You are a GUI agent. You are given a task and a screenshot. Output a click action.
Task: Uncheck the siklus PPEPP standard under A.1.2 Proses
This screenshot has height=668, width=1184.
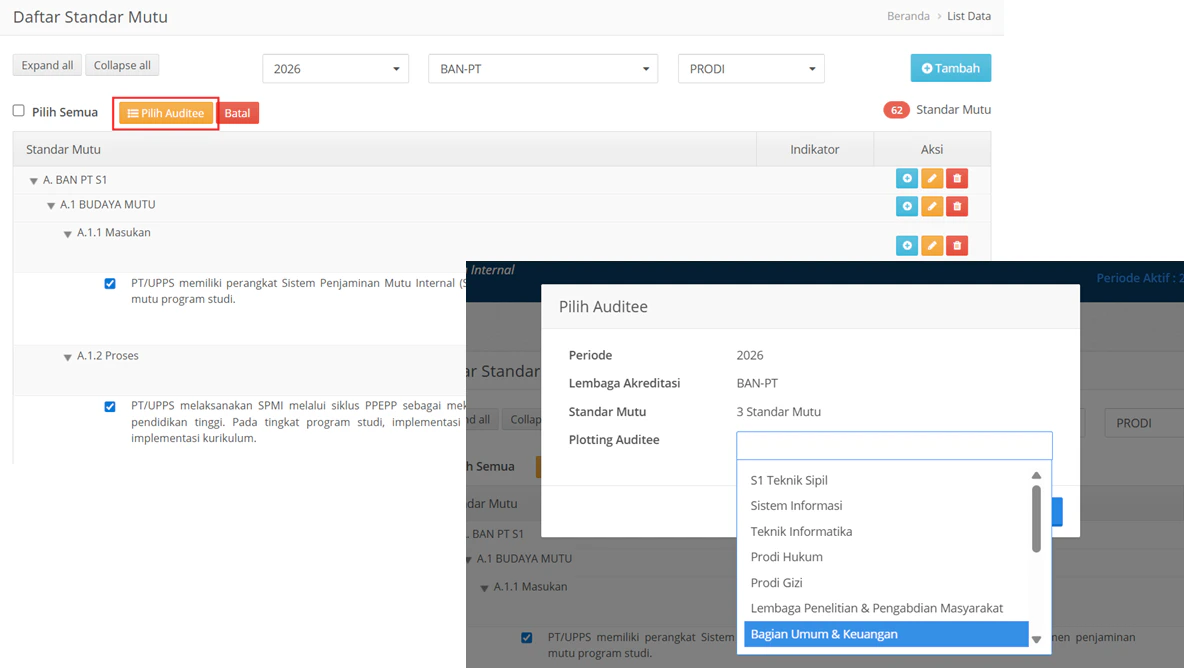coord(110,407)
